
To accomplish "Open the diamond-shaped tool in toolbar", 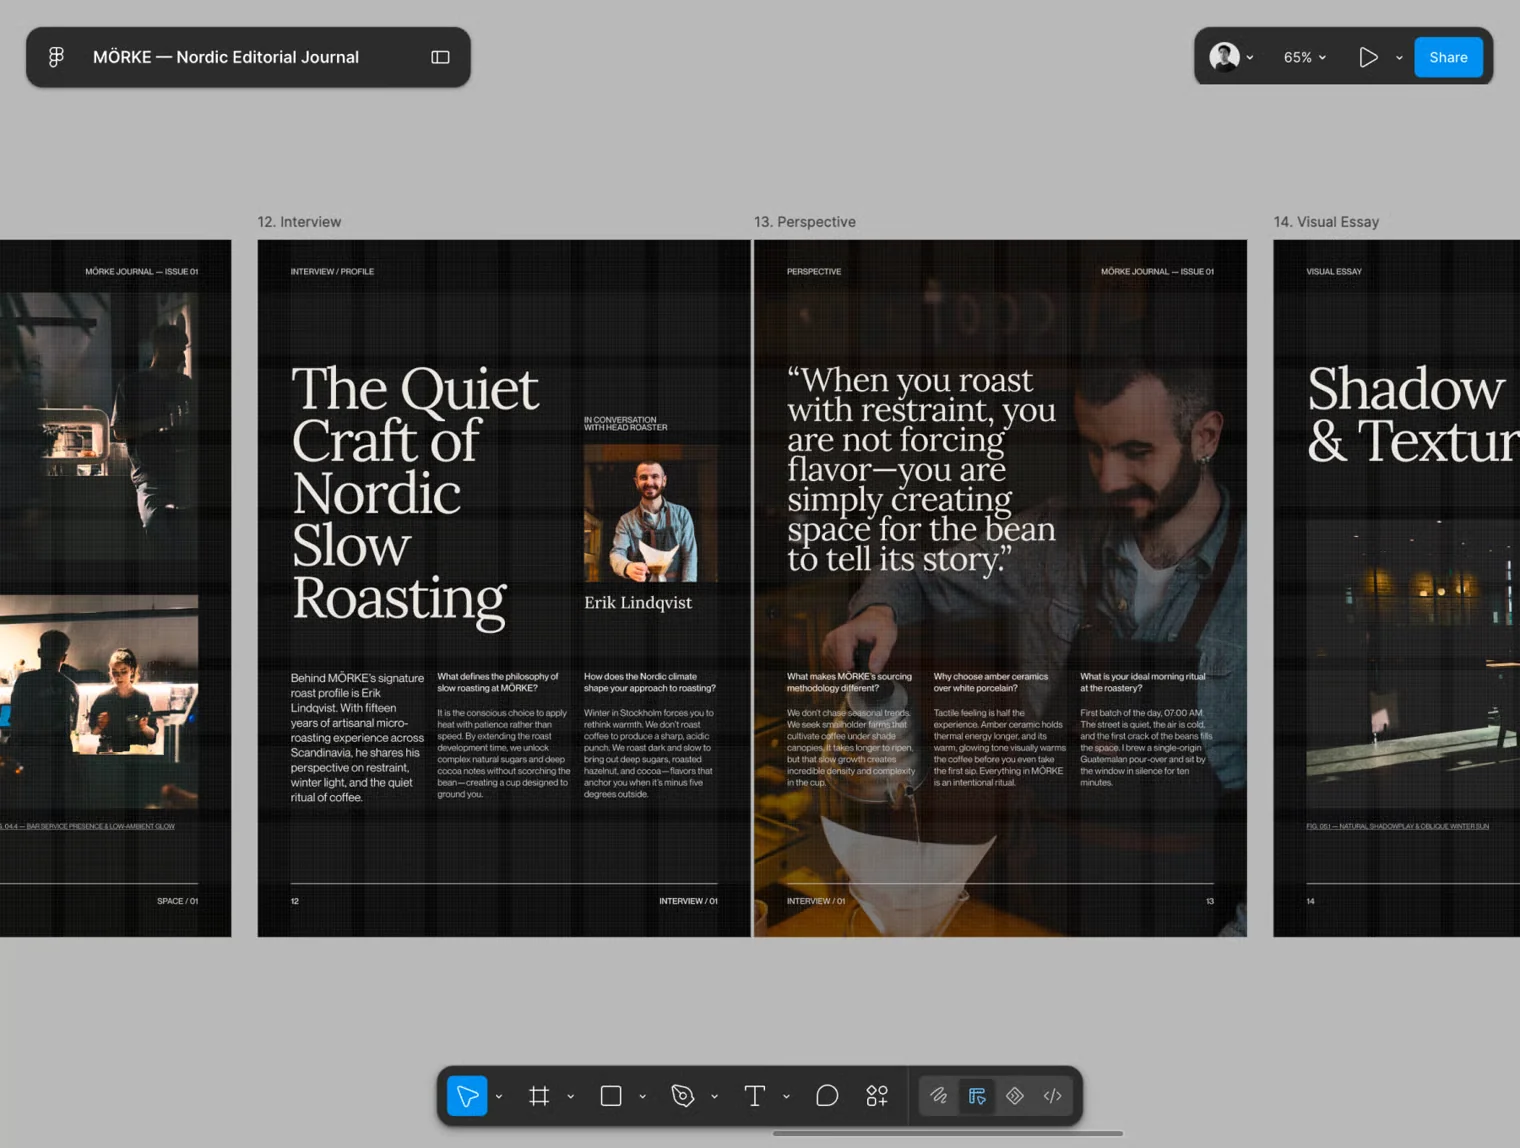I will coord(1015,1096).
